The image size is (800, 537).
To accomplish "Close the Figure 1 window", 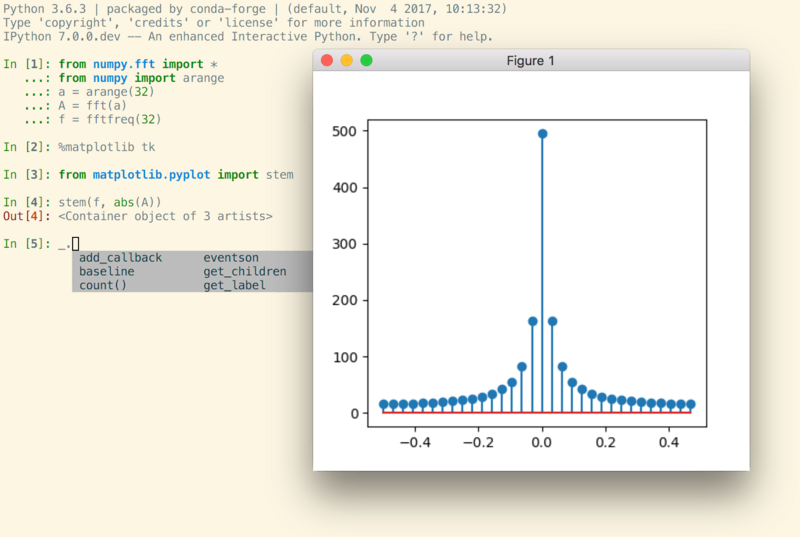I will click(326, 61).
